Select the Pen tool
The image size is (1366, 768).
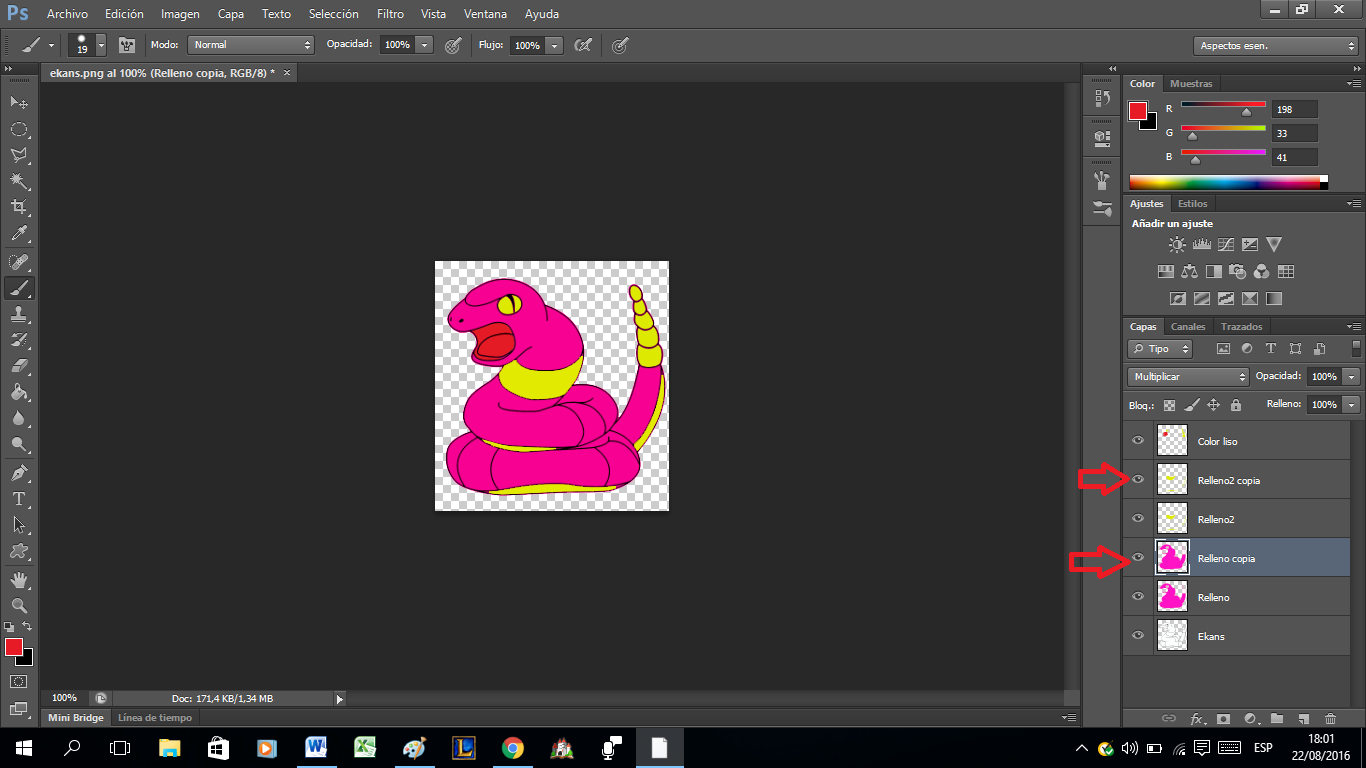(19, 472)
